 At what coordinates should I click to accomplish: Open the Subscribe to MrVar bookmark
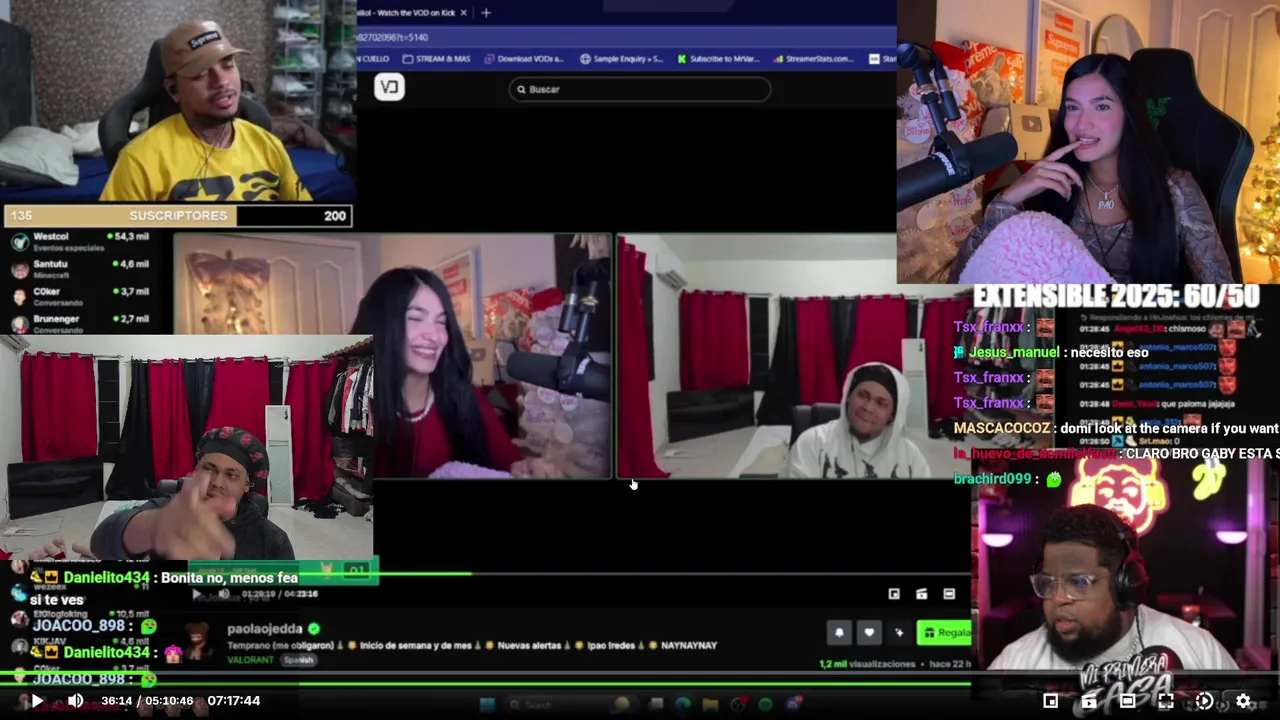(718, 59)
